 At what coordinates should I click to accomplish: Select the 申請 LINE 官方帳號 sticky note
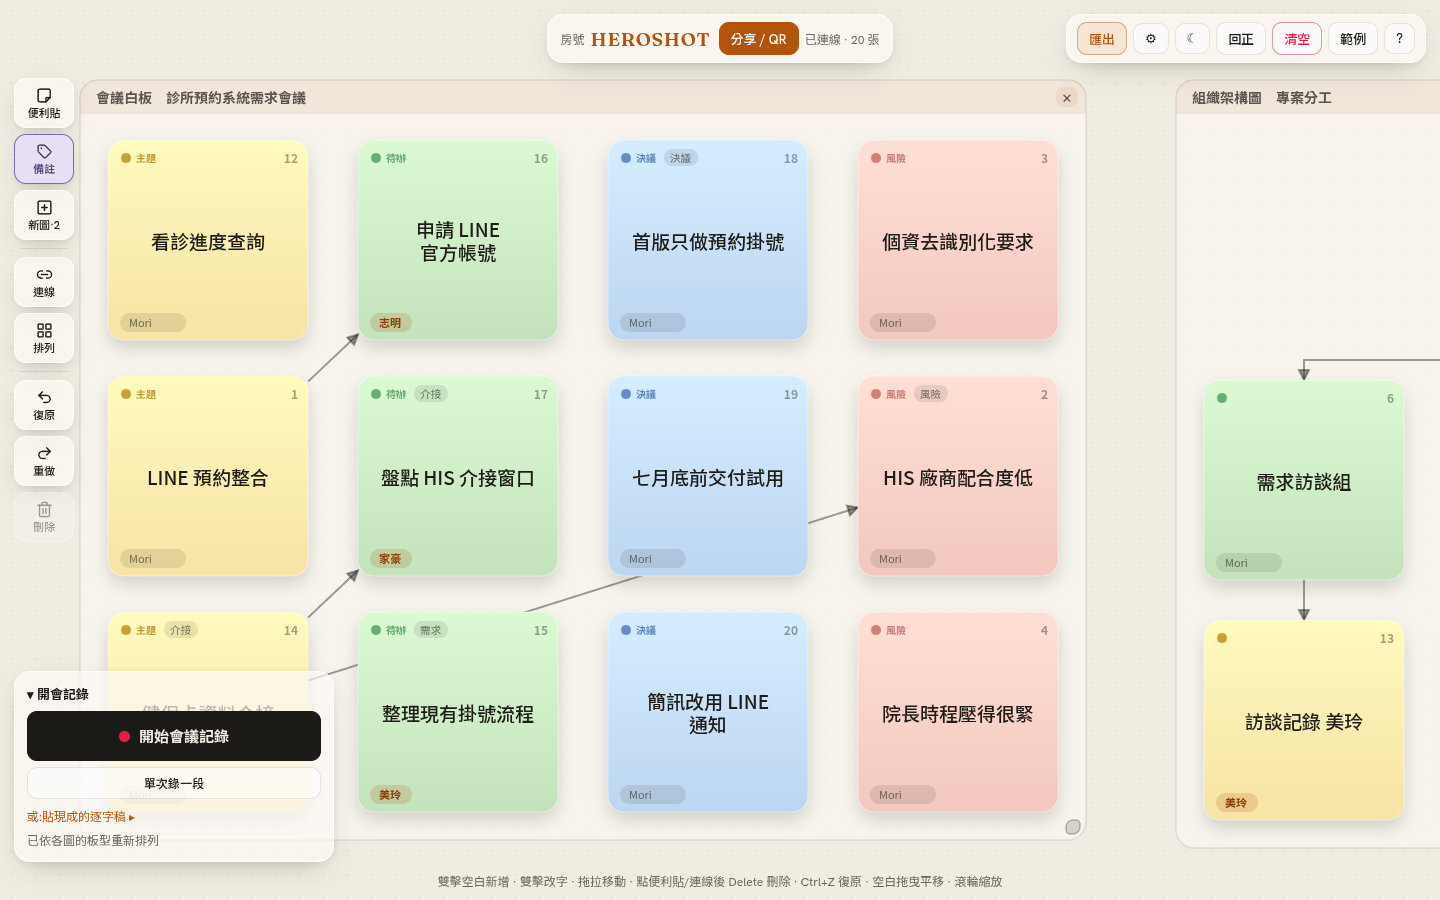458,240
